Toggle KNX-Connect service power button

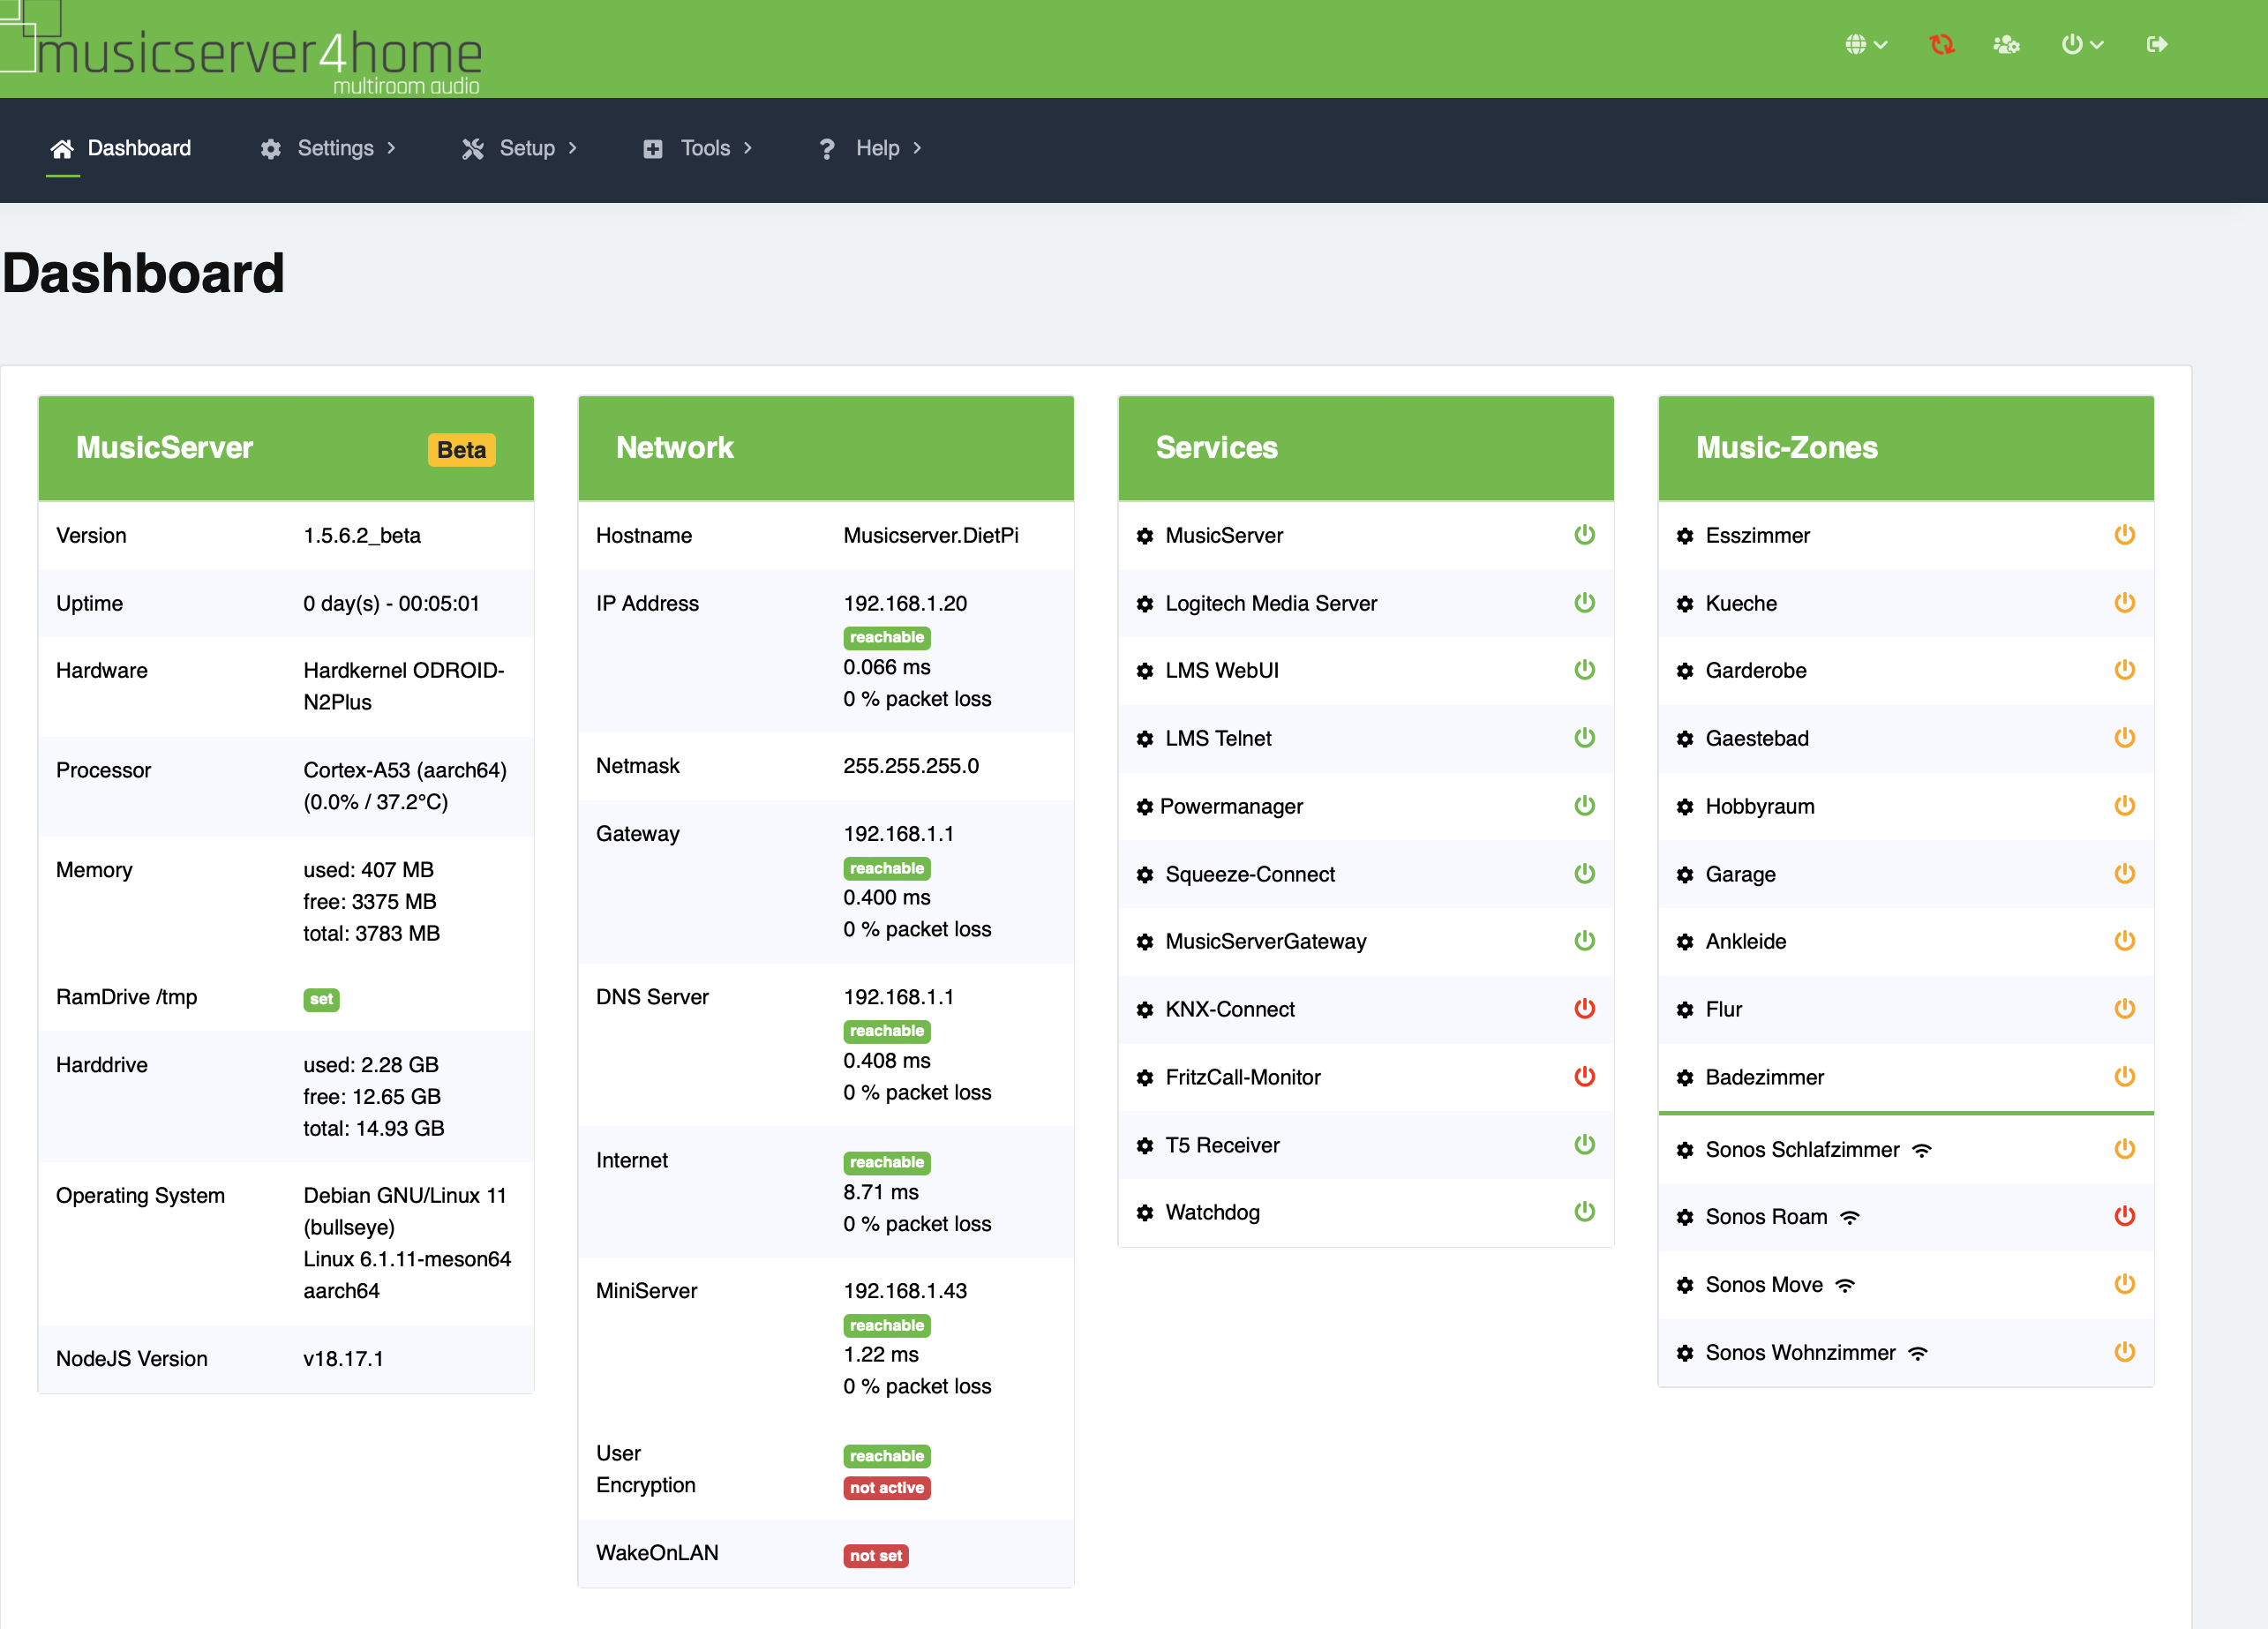pos(1584,1008)
